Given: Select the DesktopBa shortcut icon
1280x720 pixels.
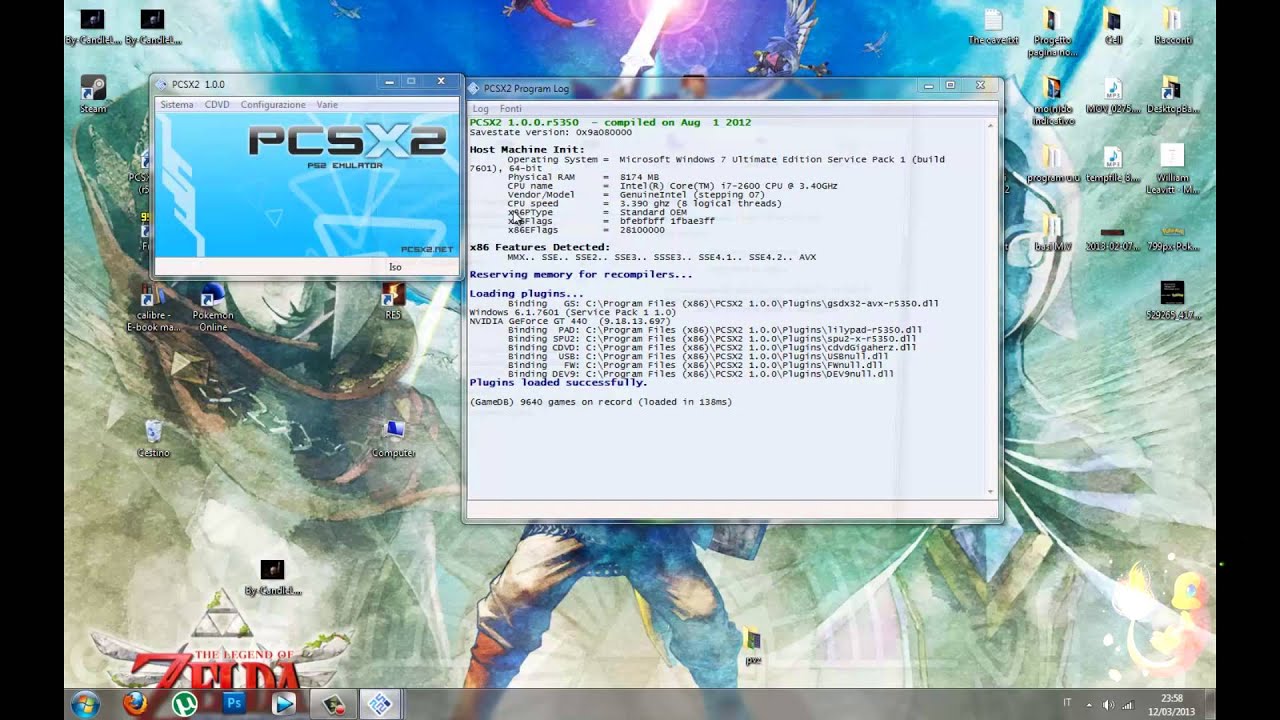Looking at the screenshot, I should point(1172,95).
